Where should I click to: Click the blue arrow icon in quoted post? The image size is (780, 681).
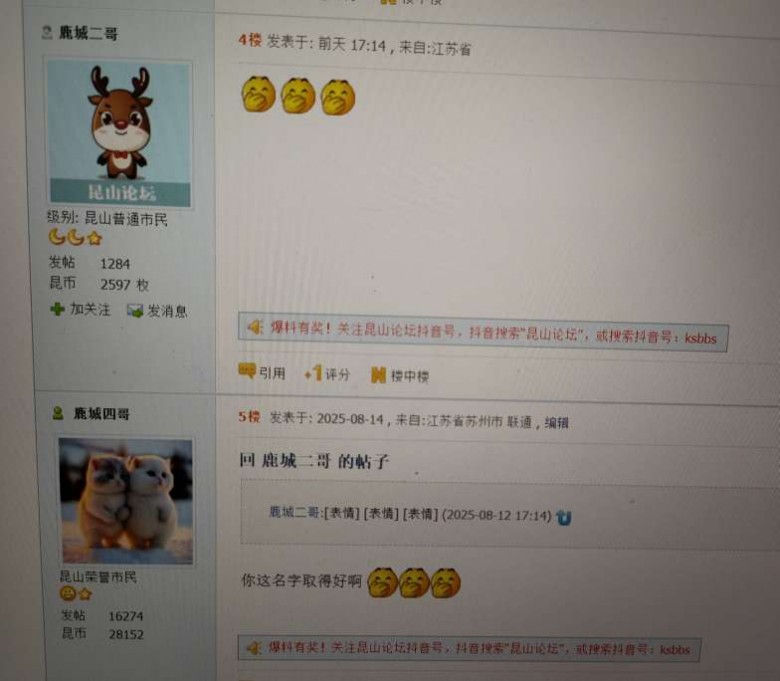(x=564, y=517)
